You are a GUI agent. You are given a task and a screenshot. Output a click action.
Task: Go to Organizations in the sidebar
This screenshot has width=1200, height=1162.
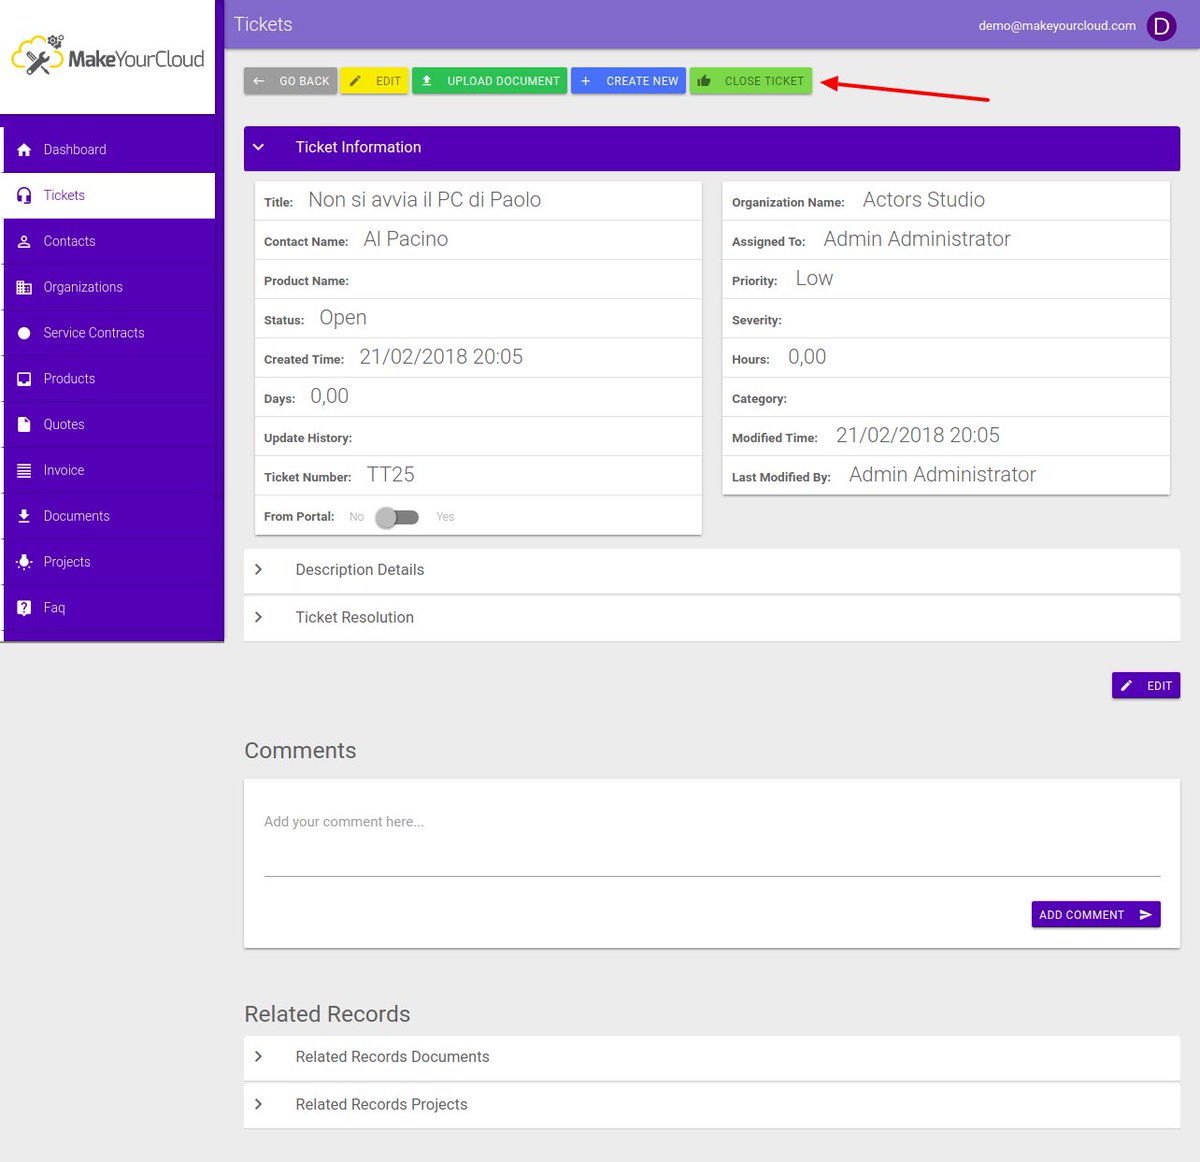[110, 288]
